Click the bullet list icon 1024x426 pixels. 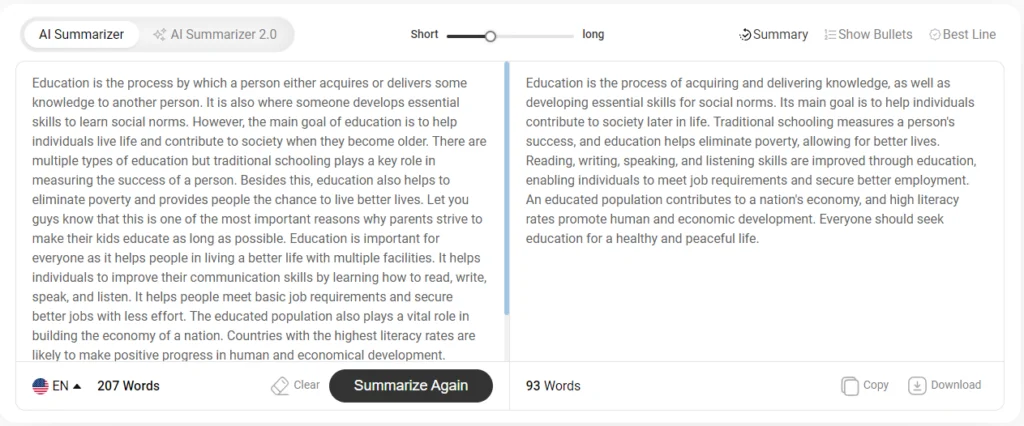point(830,34)
